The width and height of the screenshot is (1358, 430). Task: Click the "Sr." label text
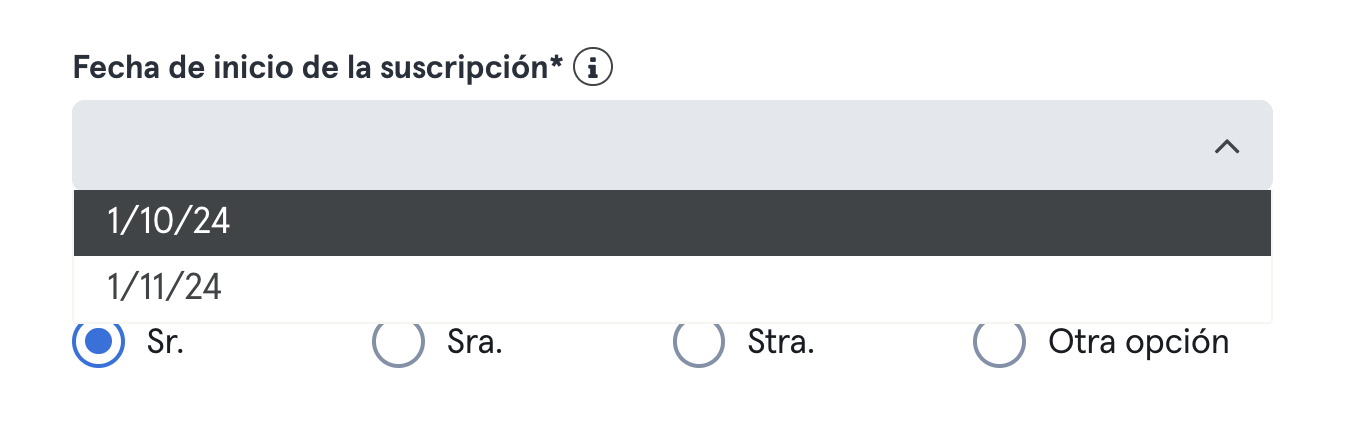click(165, 342)
